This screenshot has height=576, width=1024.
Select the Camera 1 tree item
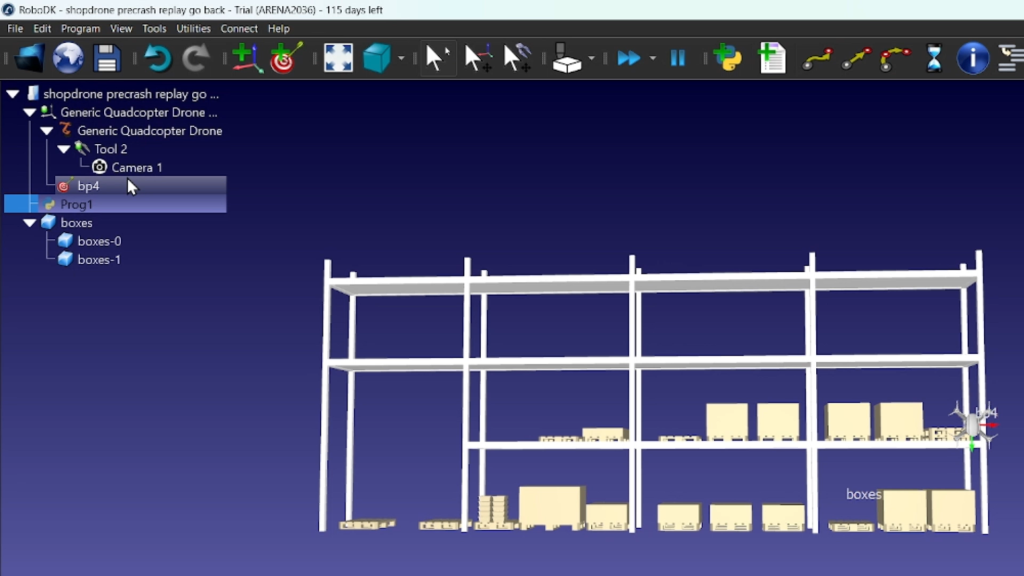tap(136, 167)
